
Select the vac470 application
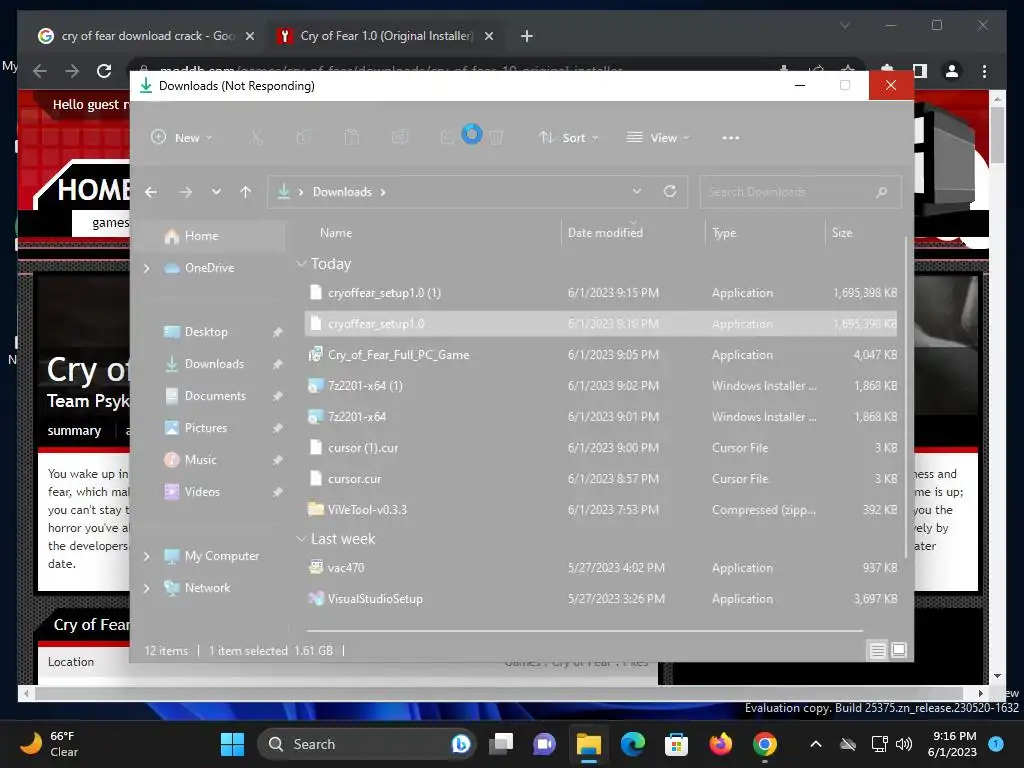pyautogui.click(x=601, y=568)
